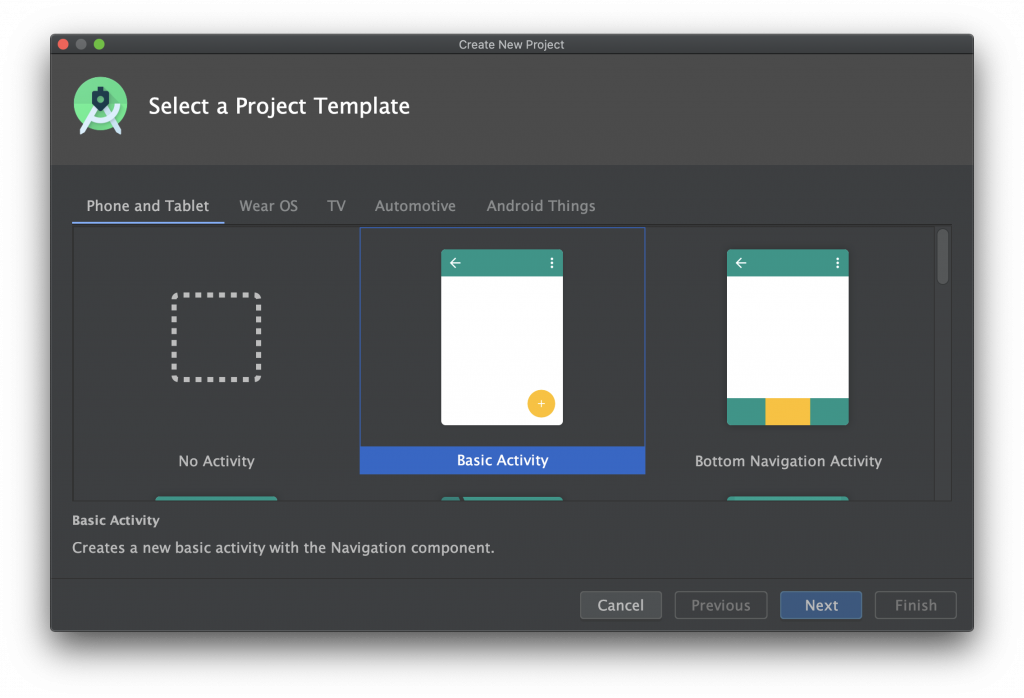Pick the Bottom Navigation Activity template preview
The width and height of the screenshot is (1024, 698).
788,337
